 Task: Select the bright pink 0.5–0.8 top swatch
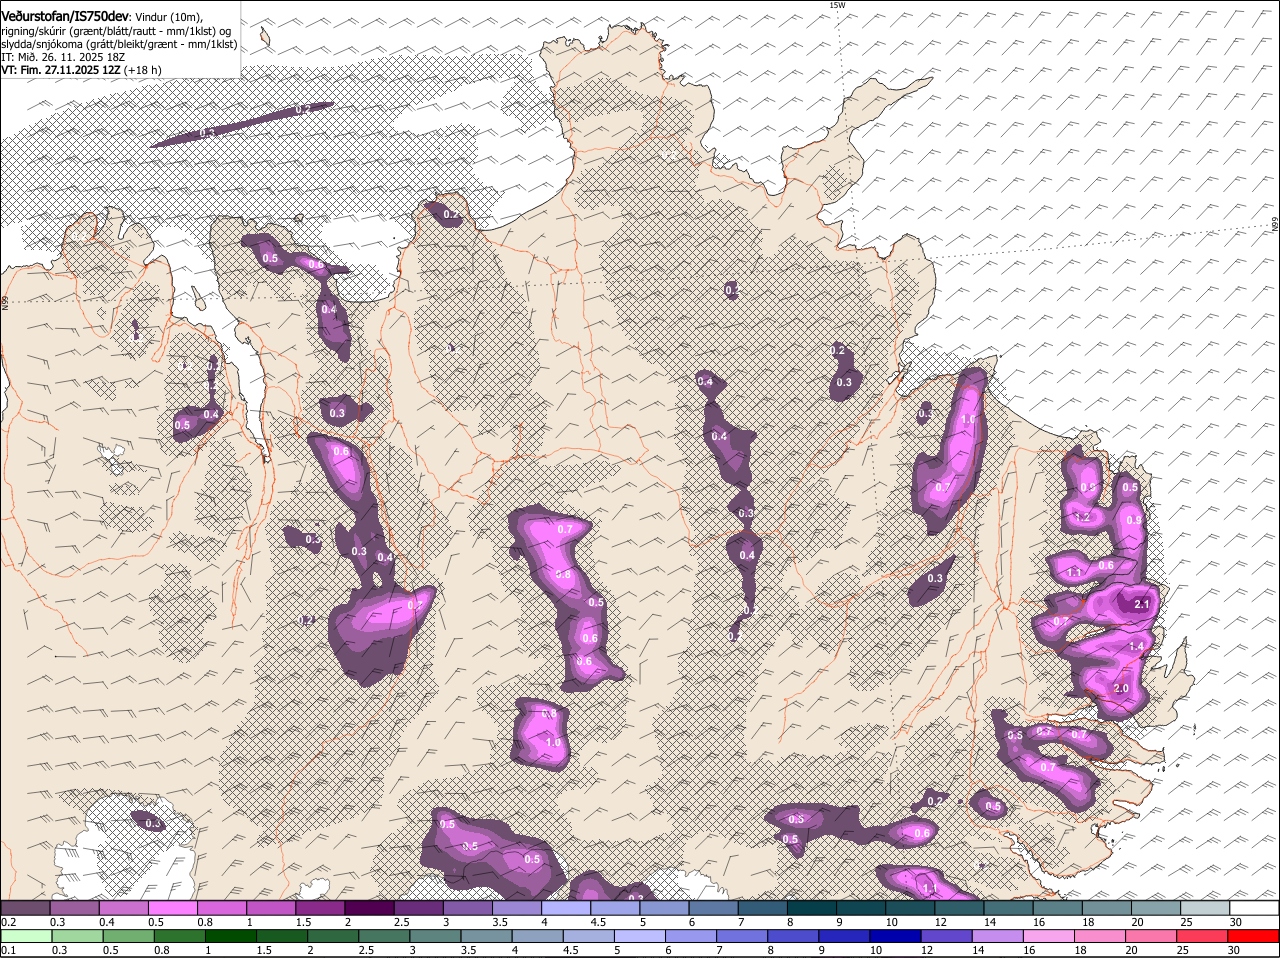(x=173, y=908)
